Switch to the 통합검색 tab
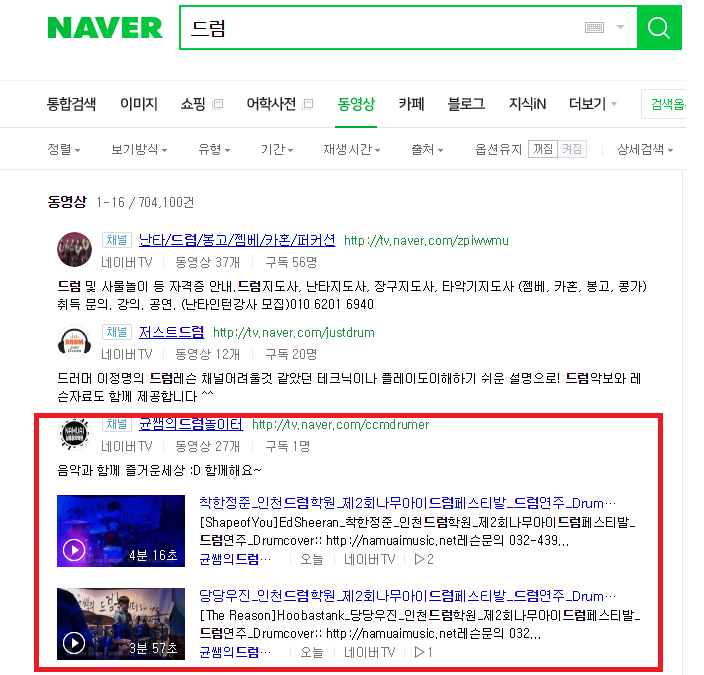This screenshot has height=675, width=704. point(71,104)
